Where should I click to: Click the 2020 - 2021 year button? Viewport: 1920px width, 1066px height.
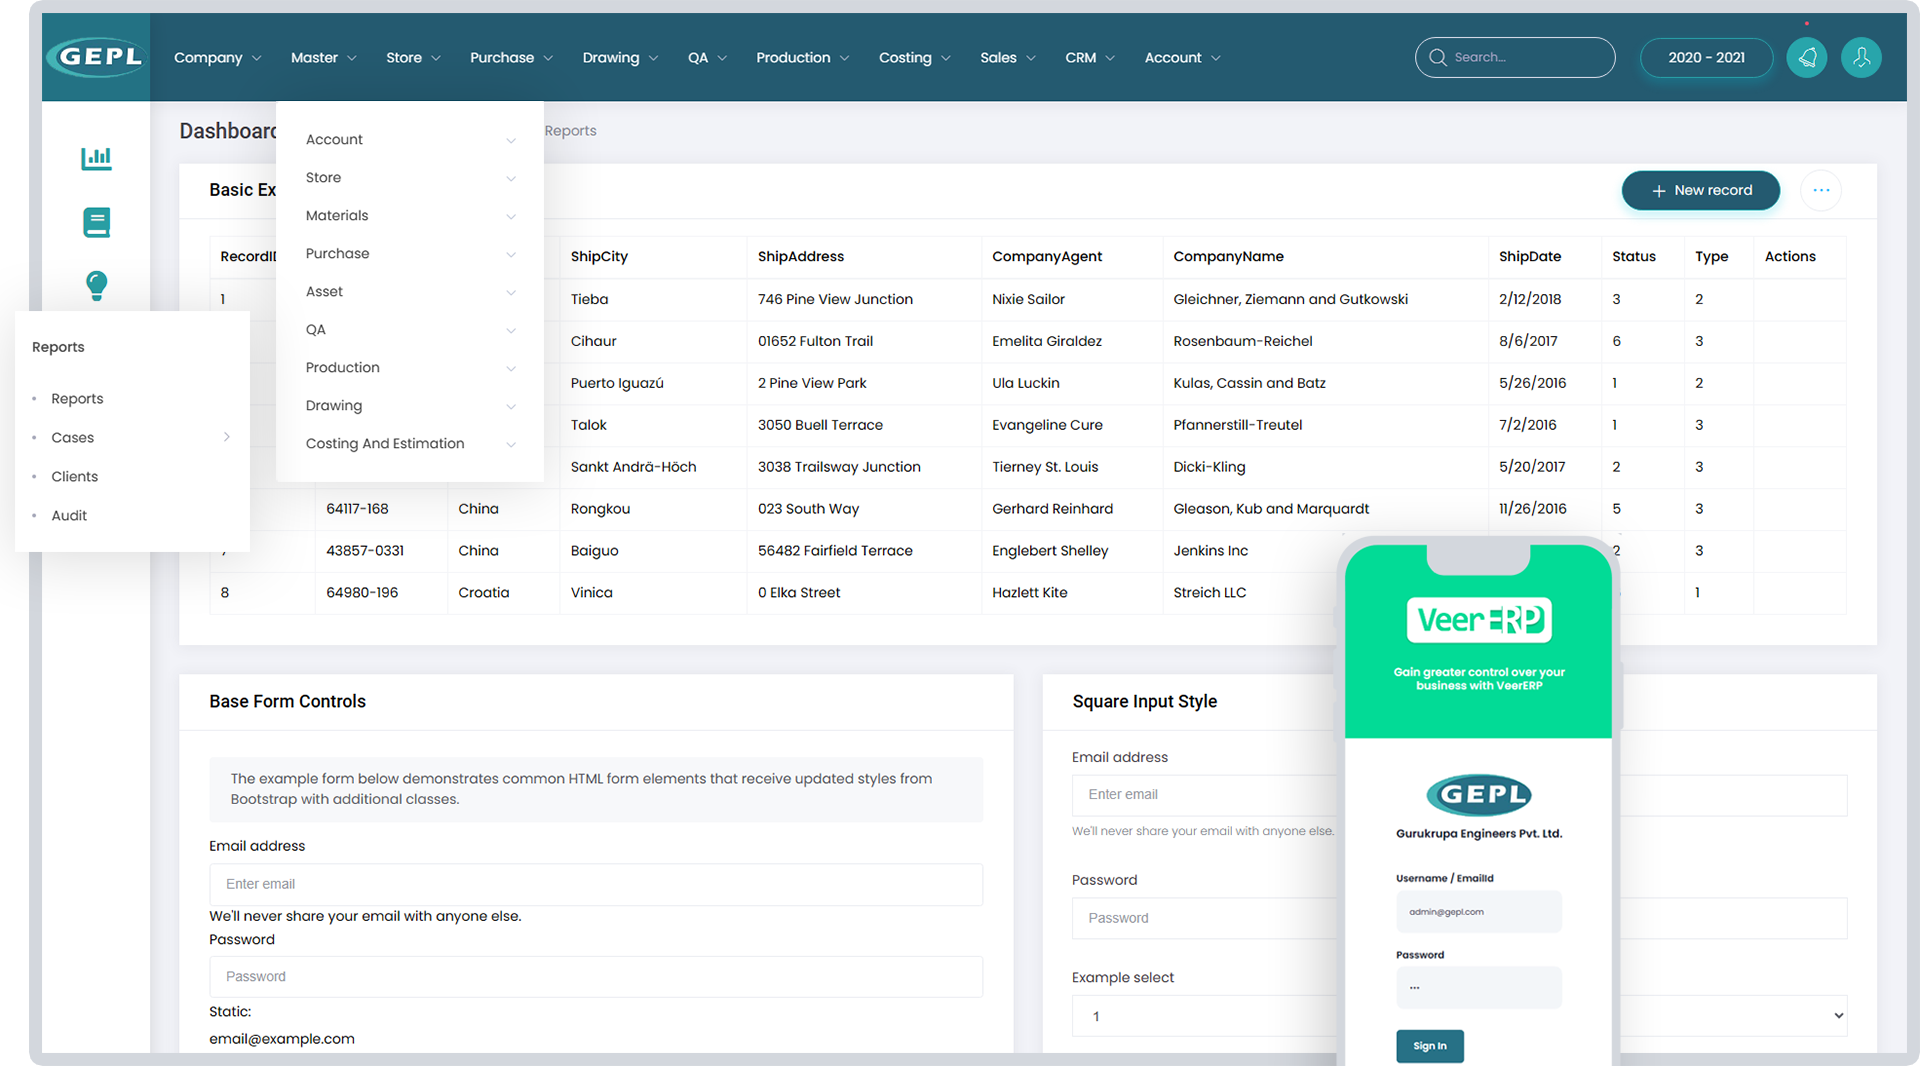click(1706, 57)
